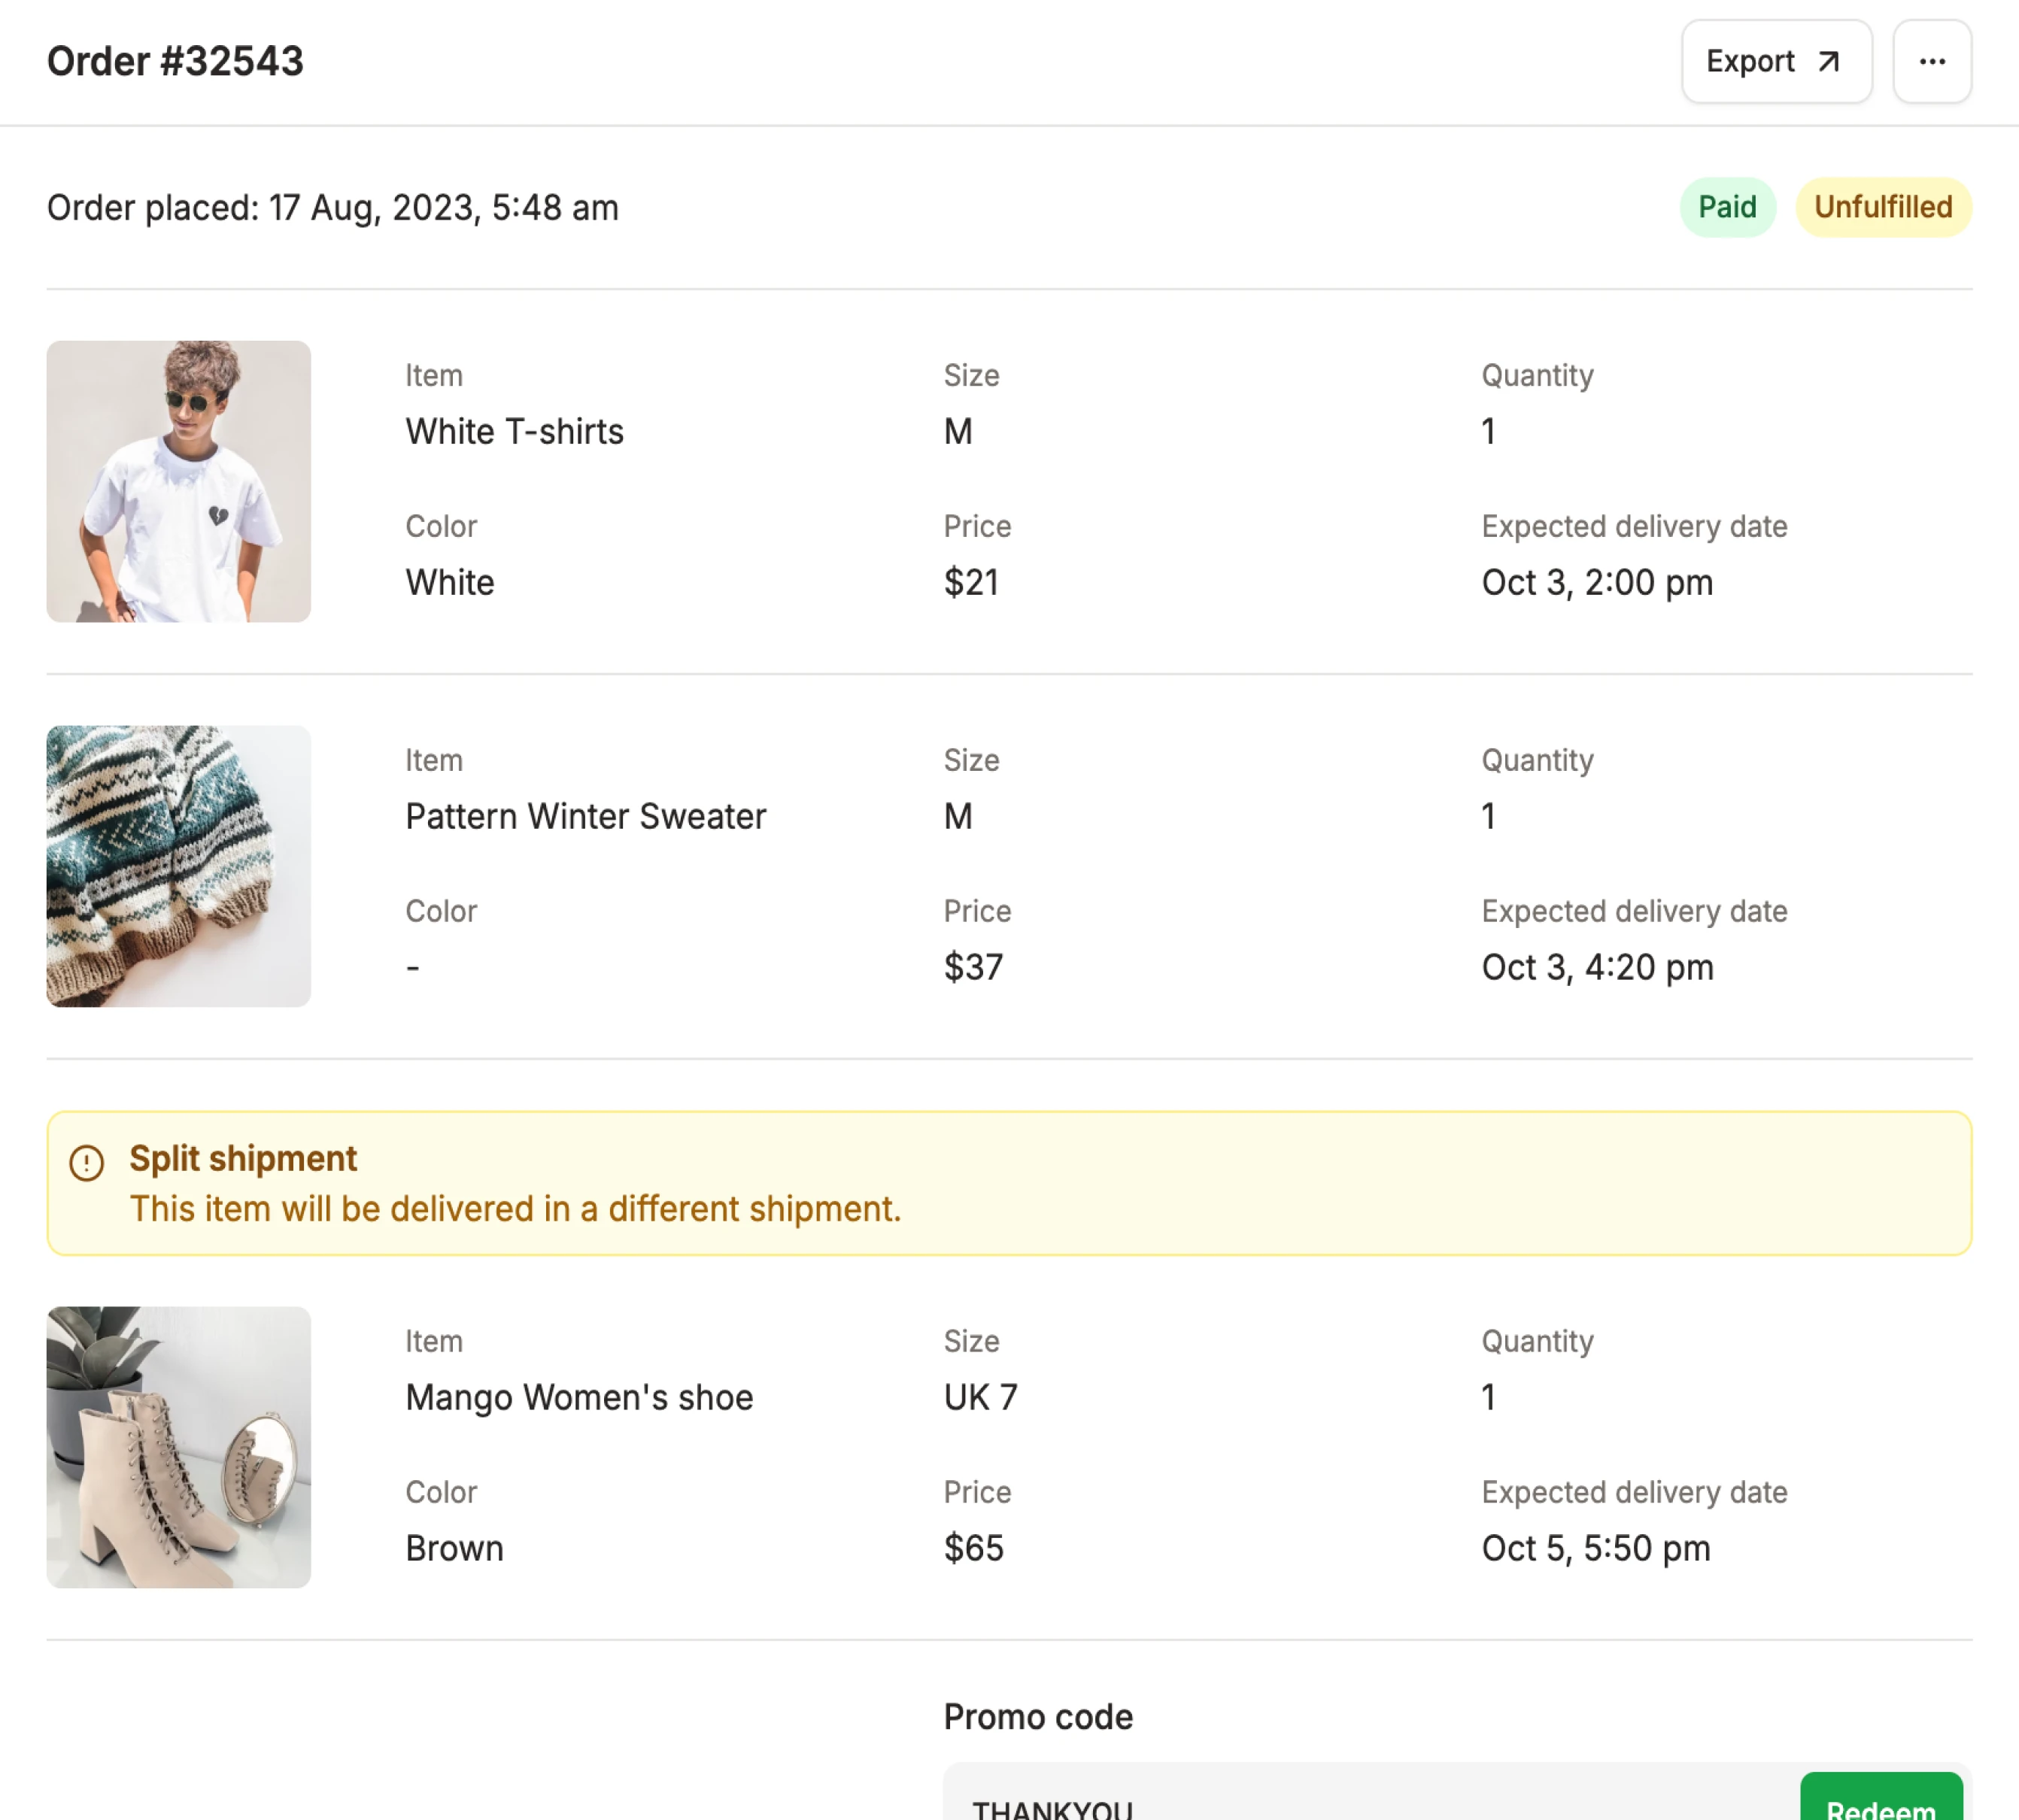
Task: Open the three-dot more options menu
Action: pos(1931,62)
